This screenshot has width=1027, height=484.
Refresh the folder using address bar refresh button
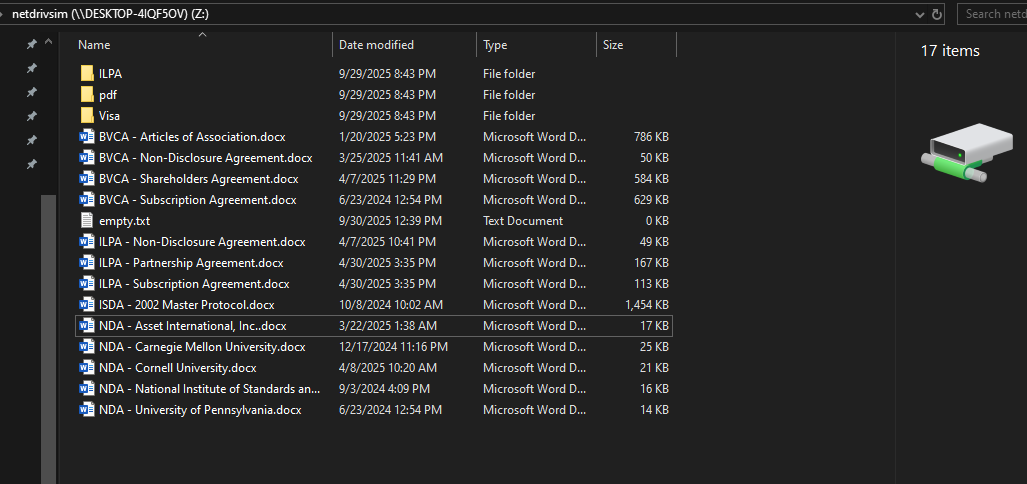[937, 14]
